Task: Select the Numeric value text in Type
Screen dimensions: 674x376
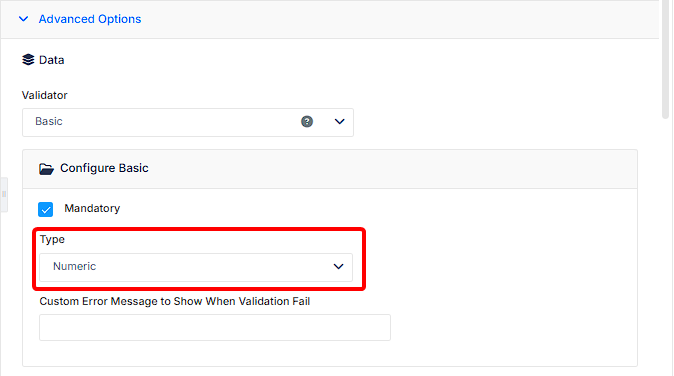Action: click(74, 266)
